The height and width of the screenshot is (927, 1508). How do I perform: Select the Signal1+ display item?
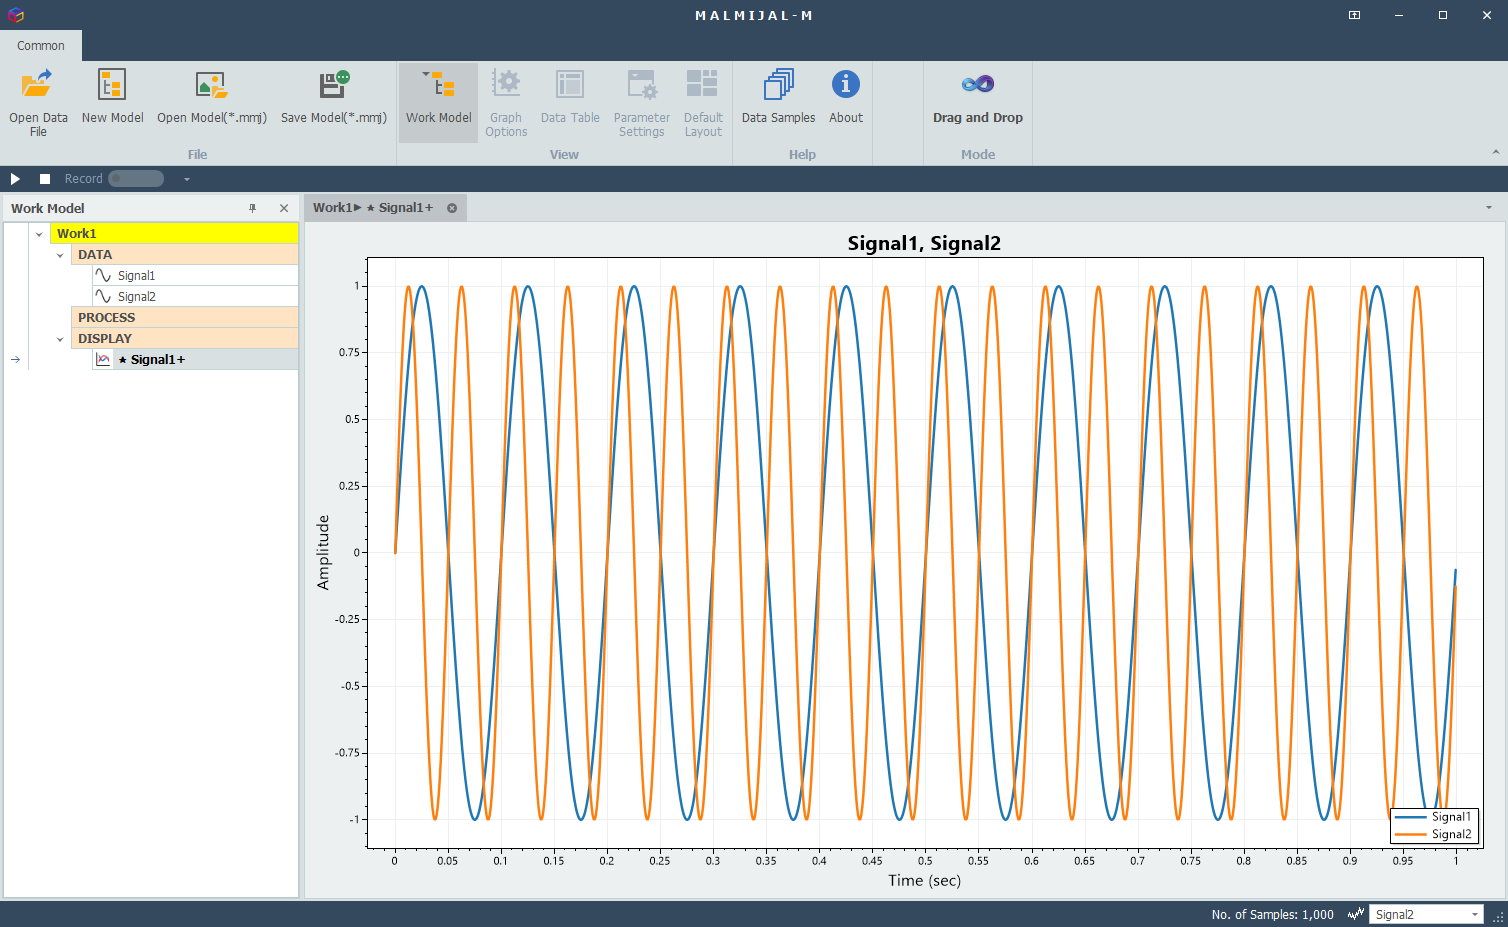click(x=195, y=360)
